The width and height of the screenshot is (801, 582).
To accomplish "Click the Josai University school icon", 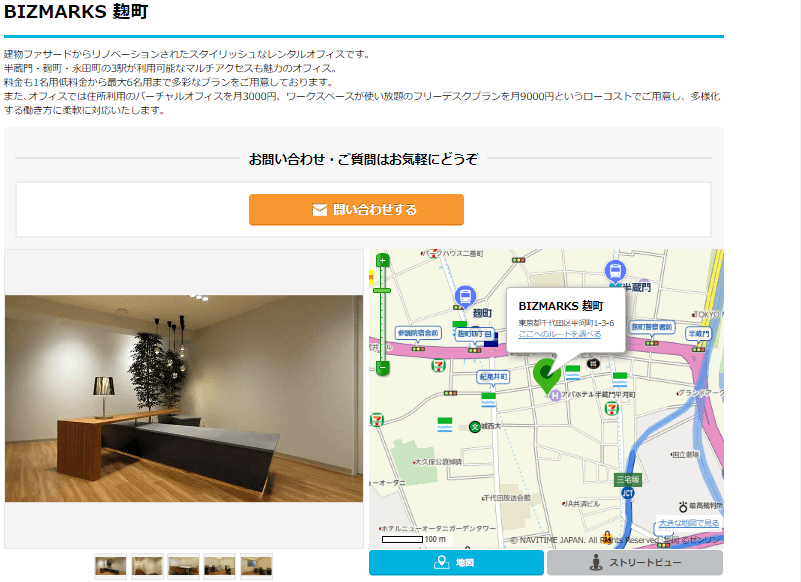I will (x=474, y=426).
